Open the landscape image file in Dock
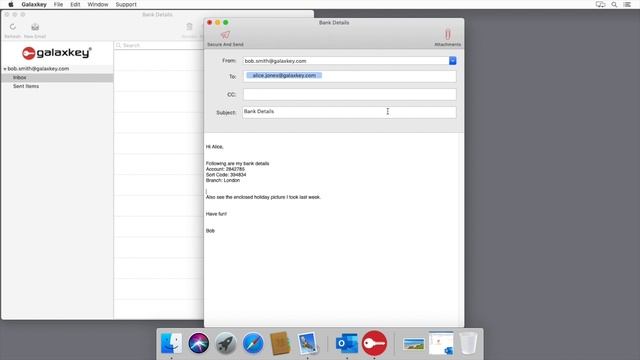The width and height of the screenshot is (640, 360). 414,344
